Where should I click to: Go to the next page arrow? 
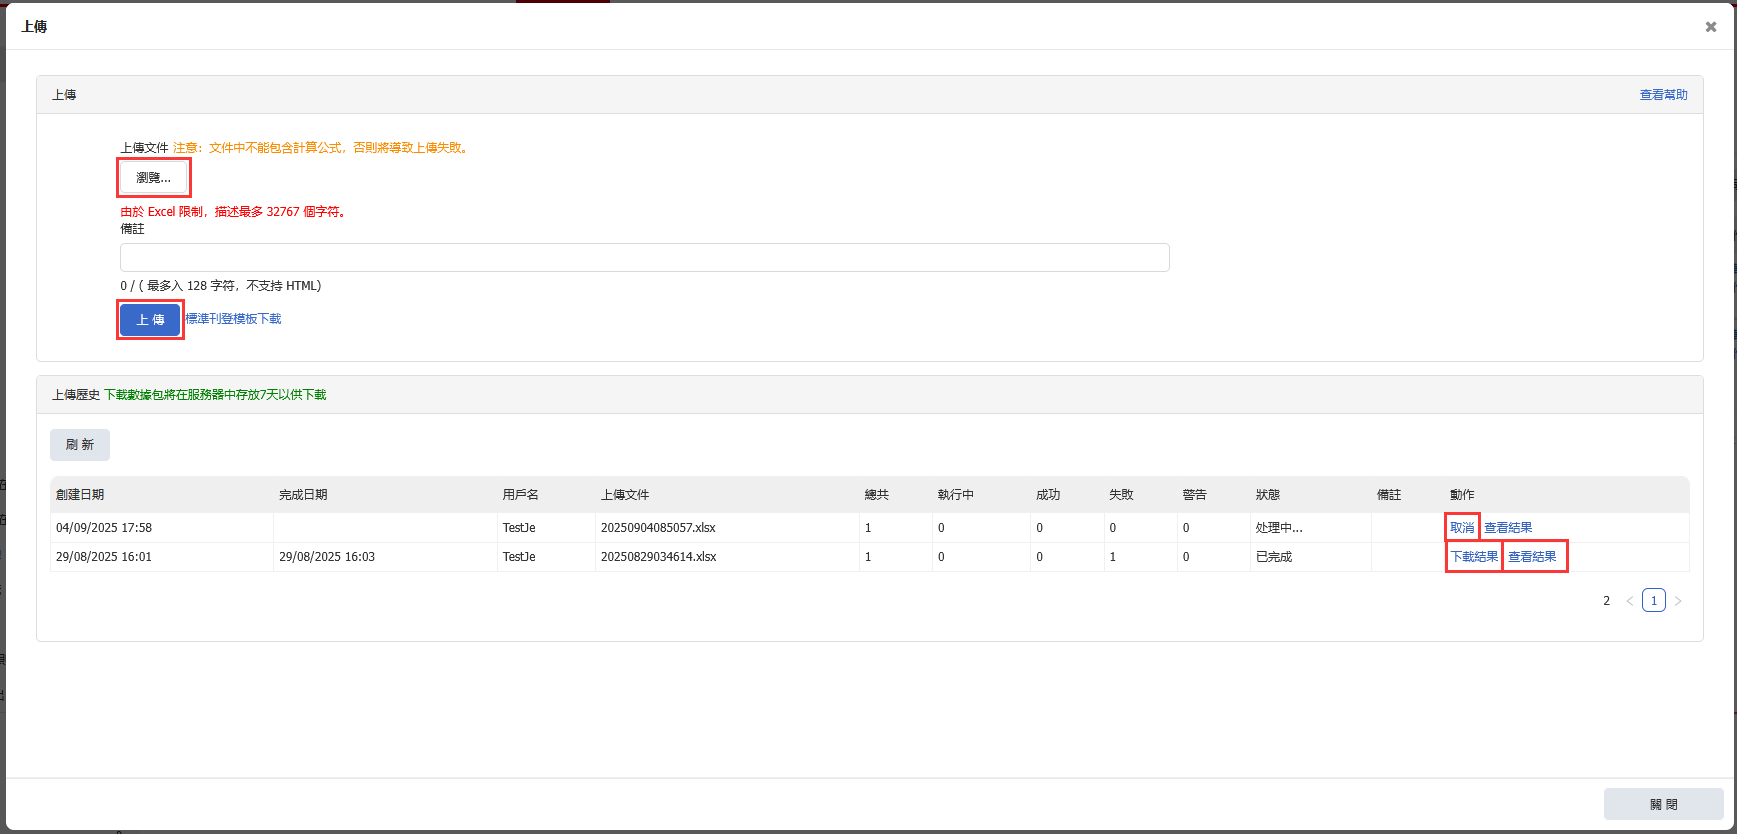tap(1678, 601)
